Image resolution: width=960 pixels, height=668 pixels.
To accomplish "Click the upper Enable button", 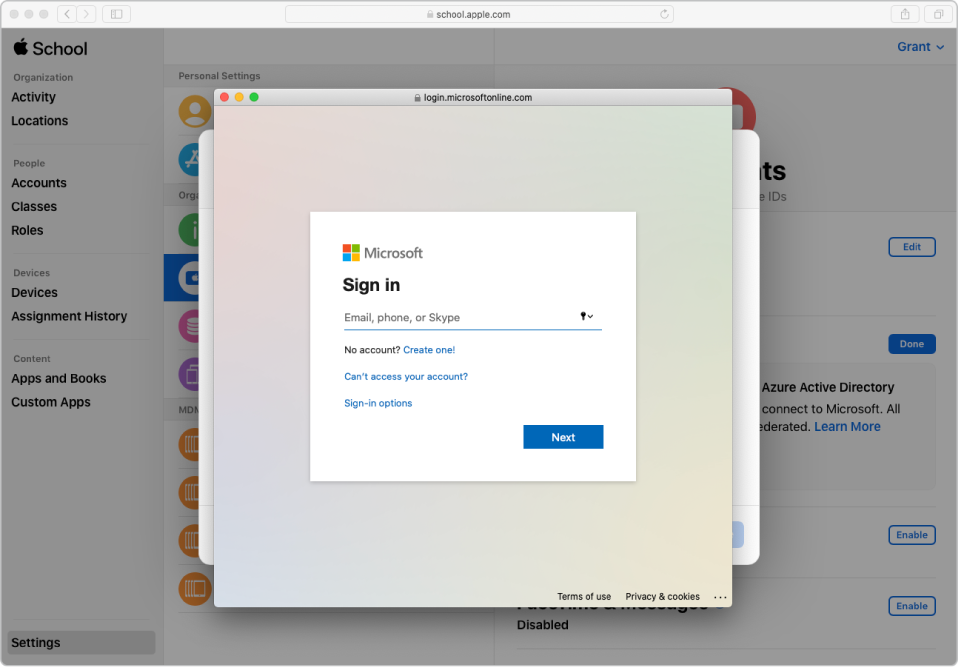I will tap(913, 536).
